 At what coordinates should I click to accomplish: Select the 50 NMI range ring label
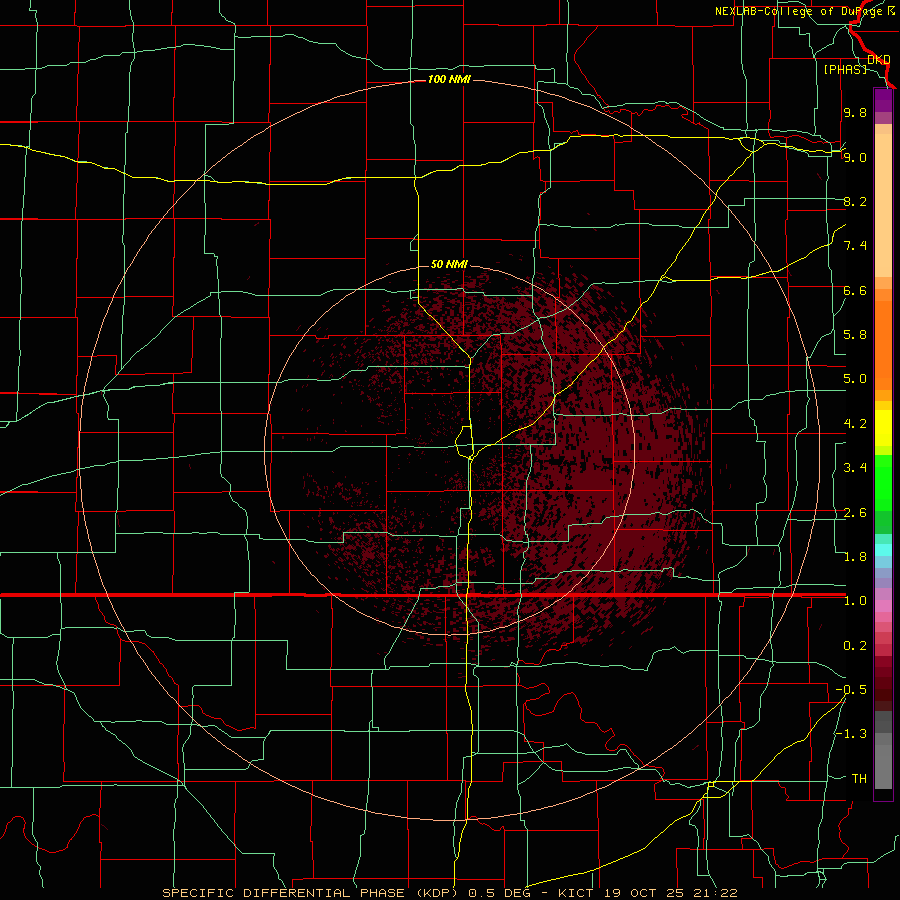(449, 264)
